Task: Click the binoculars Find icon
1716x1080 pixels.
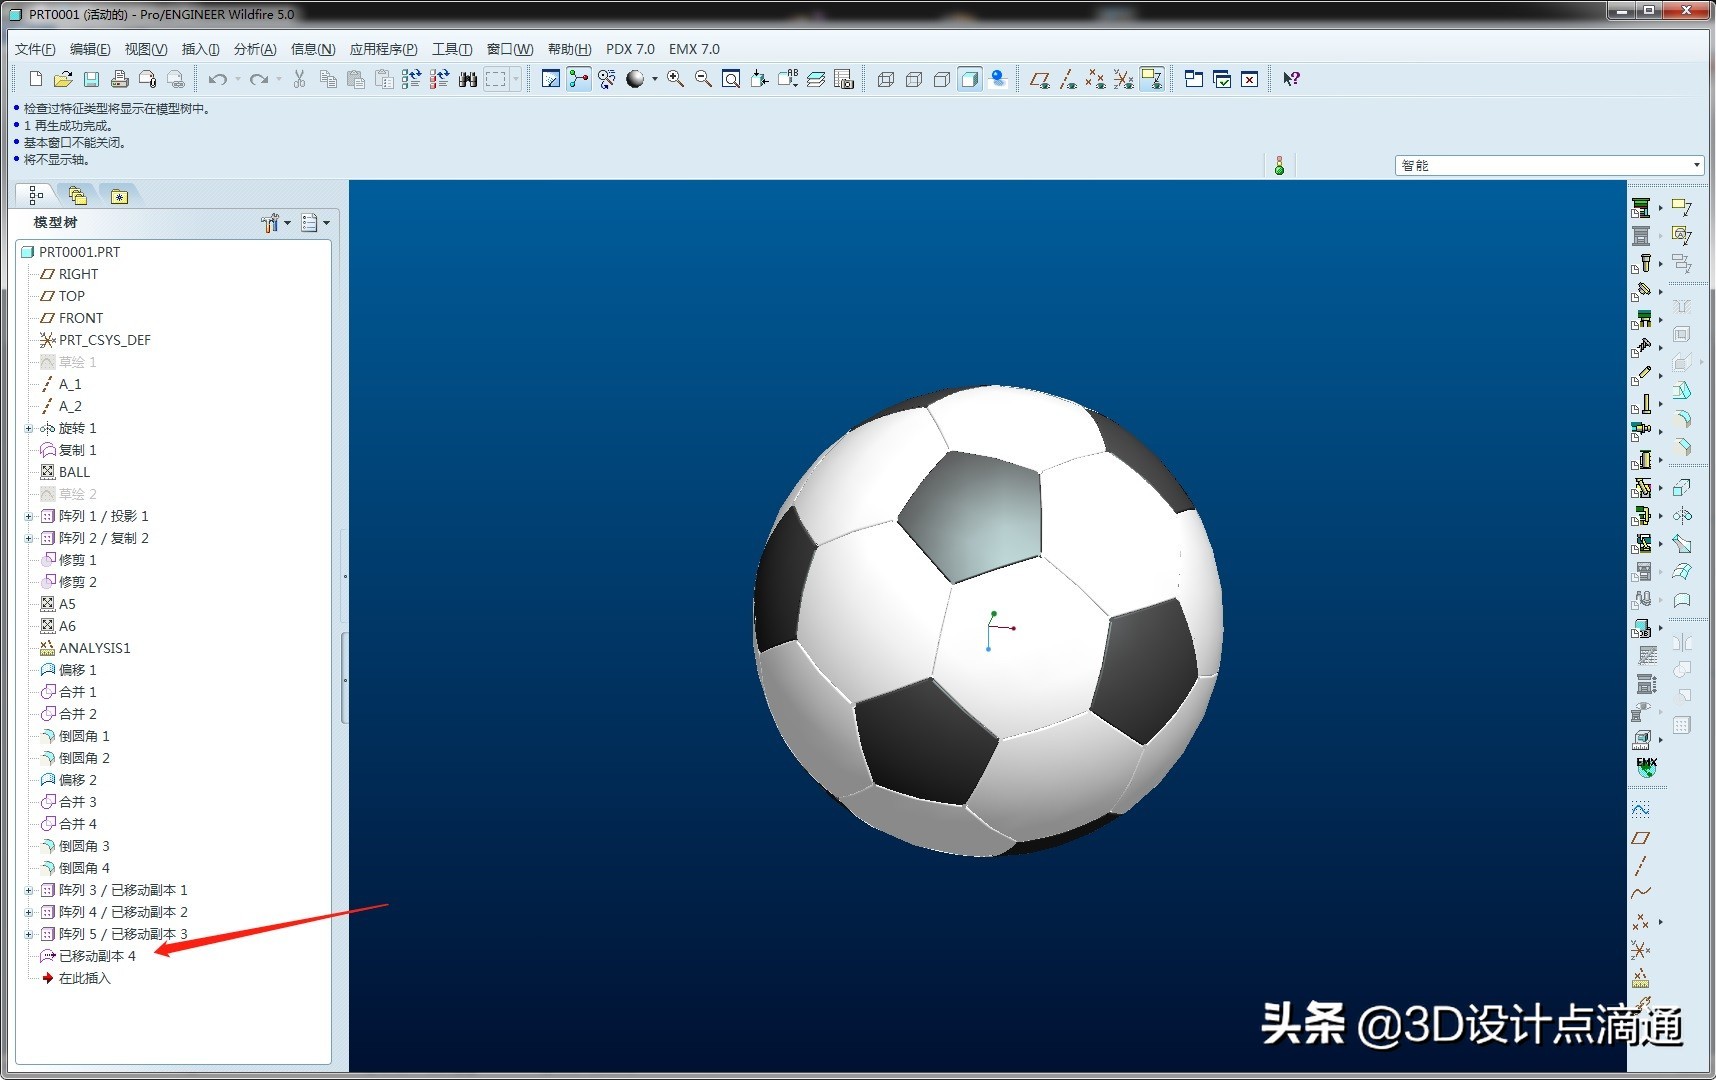Action: click(467, 79)
